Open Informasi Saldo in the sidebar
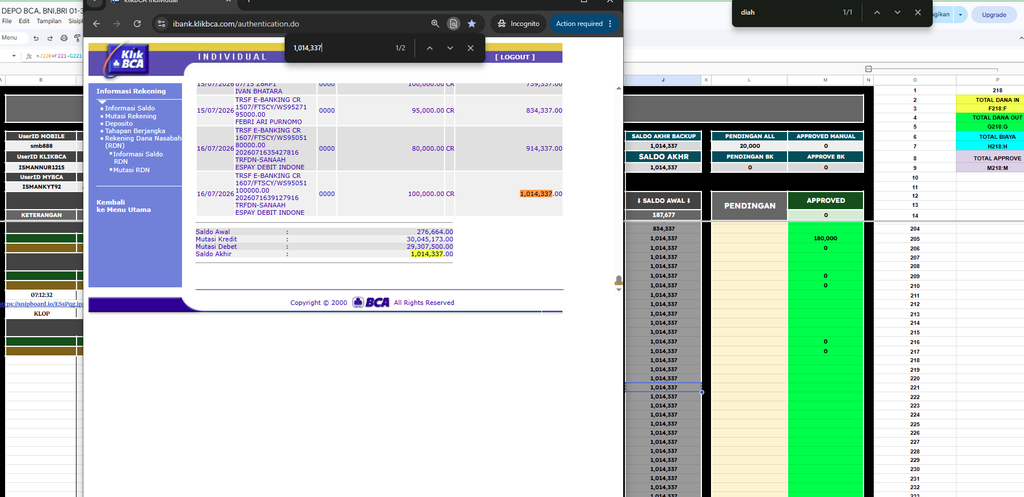The width and height of the screenshot is (1024, 497). click(130, 108)
